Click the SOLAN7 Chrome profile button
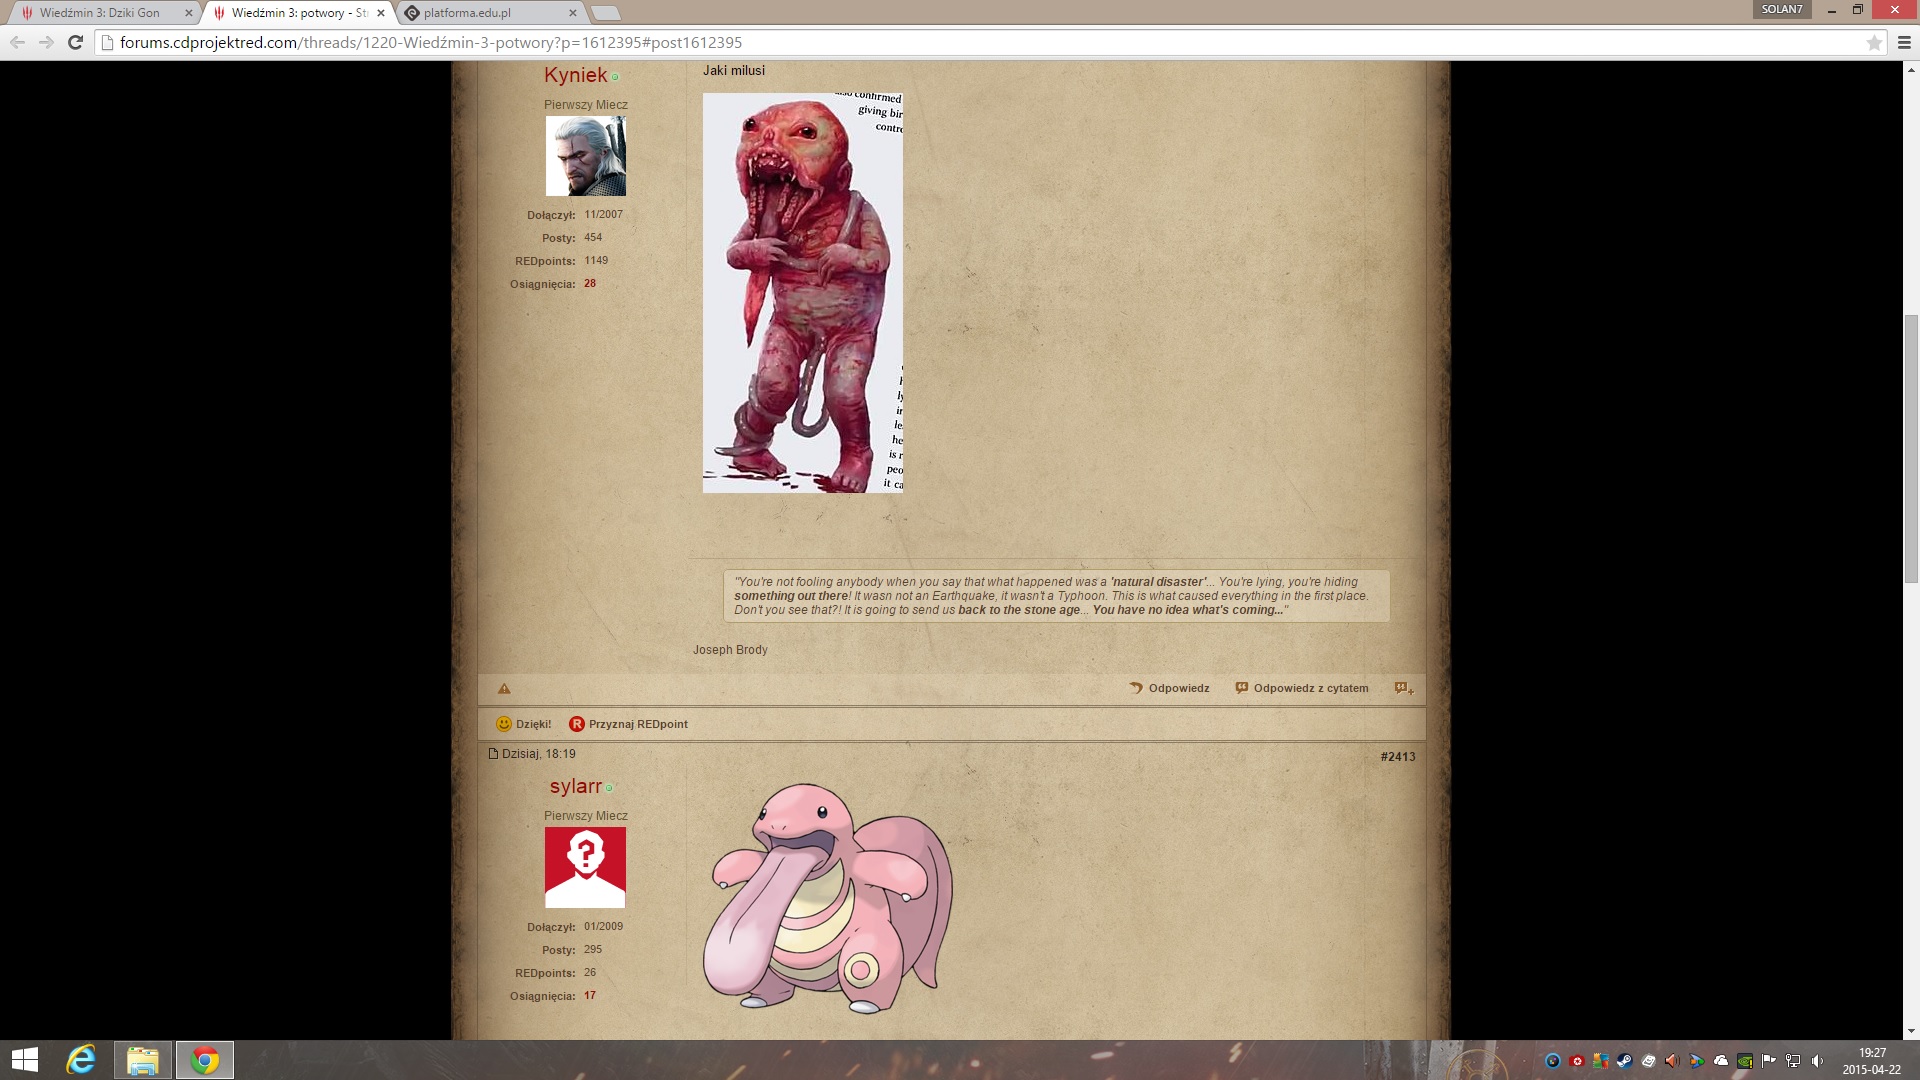Image resolution: width=1920 pixels, height=1080 pixels. click(x=1782, y=9)
